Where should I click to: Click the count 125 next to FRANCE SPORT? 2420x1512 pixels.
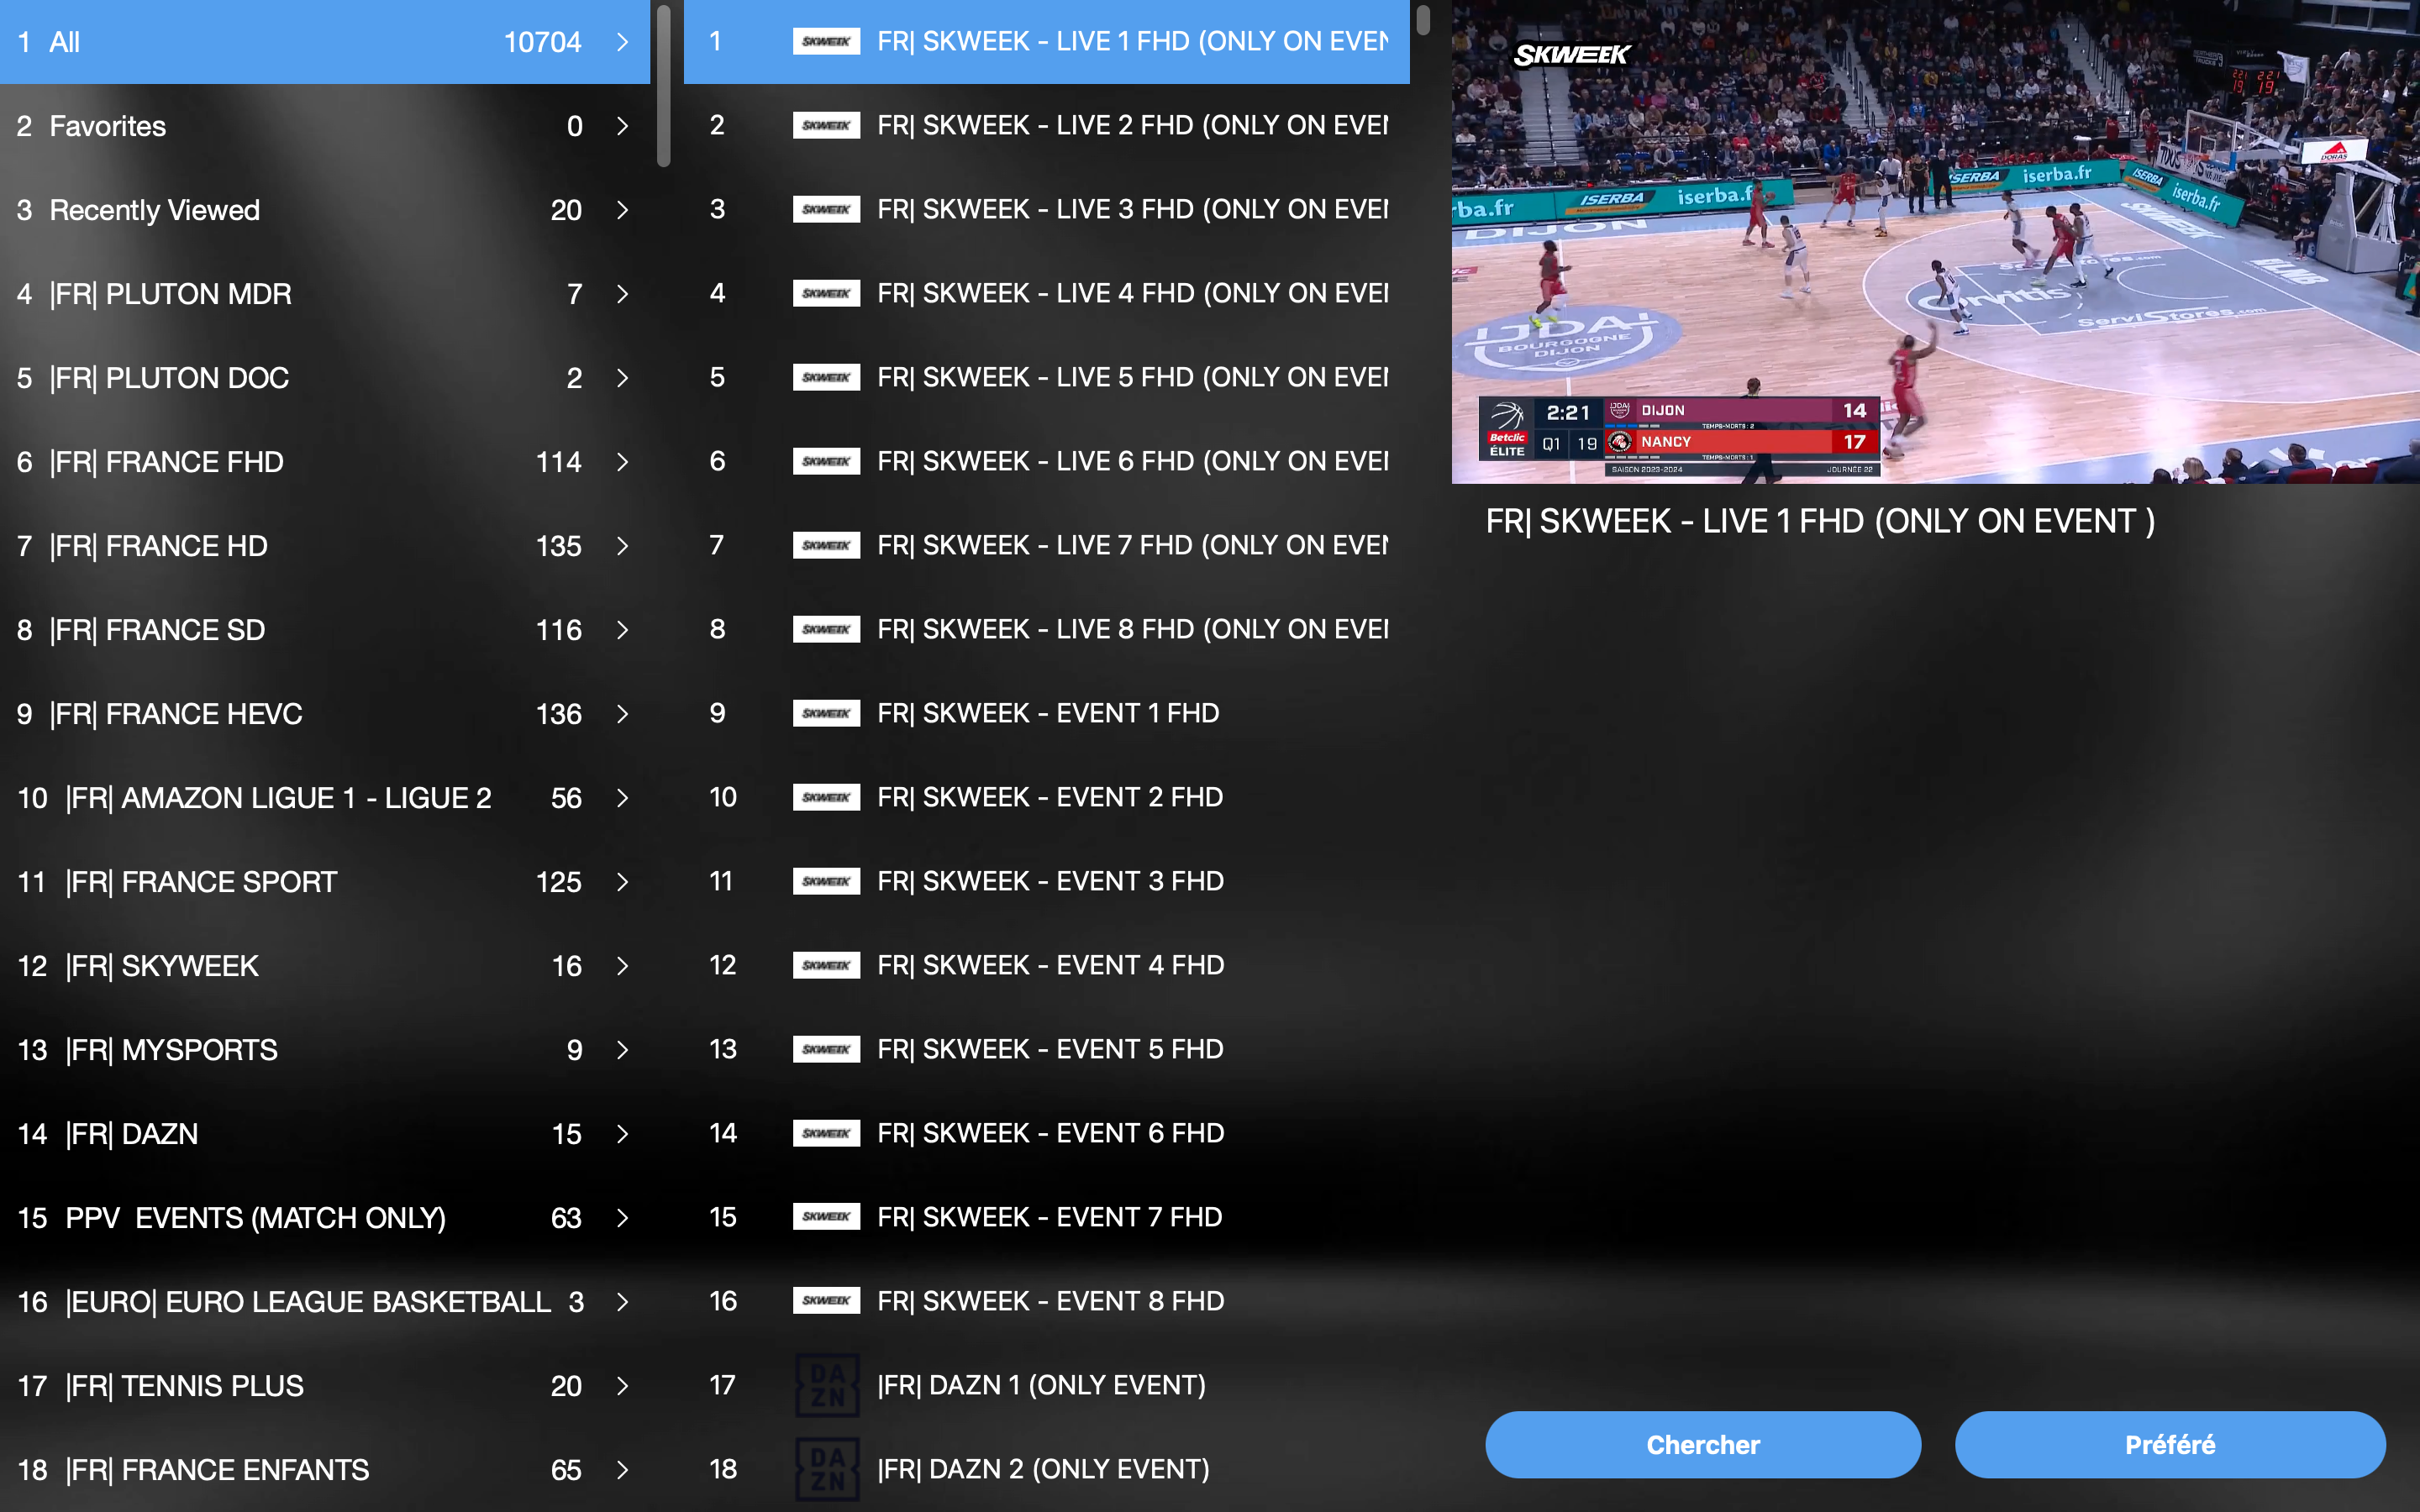[x=558, y=882]
